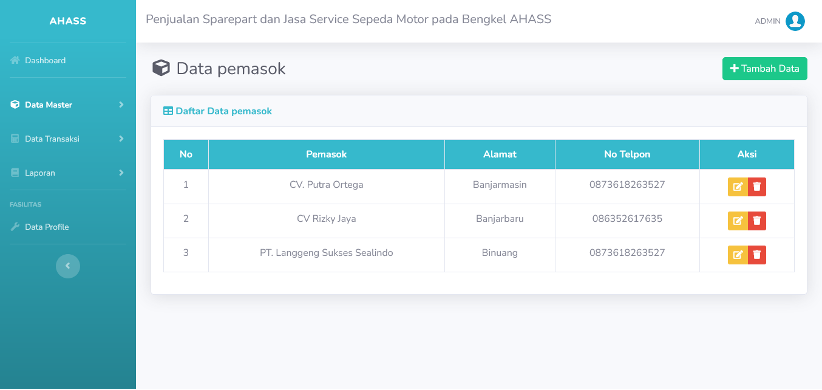The height and width of the screenshot is (390, 822).
Task: Edit the CV Rizky Jaya supplier row
Action: pyautogui.click(x=738, y=221)
